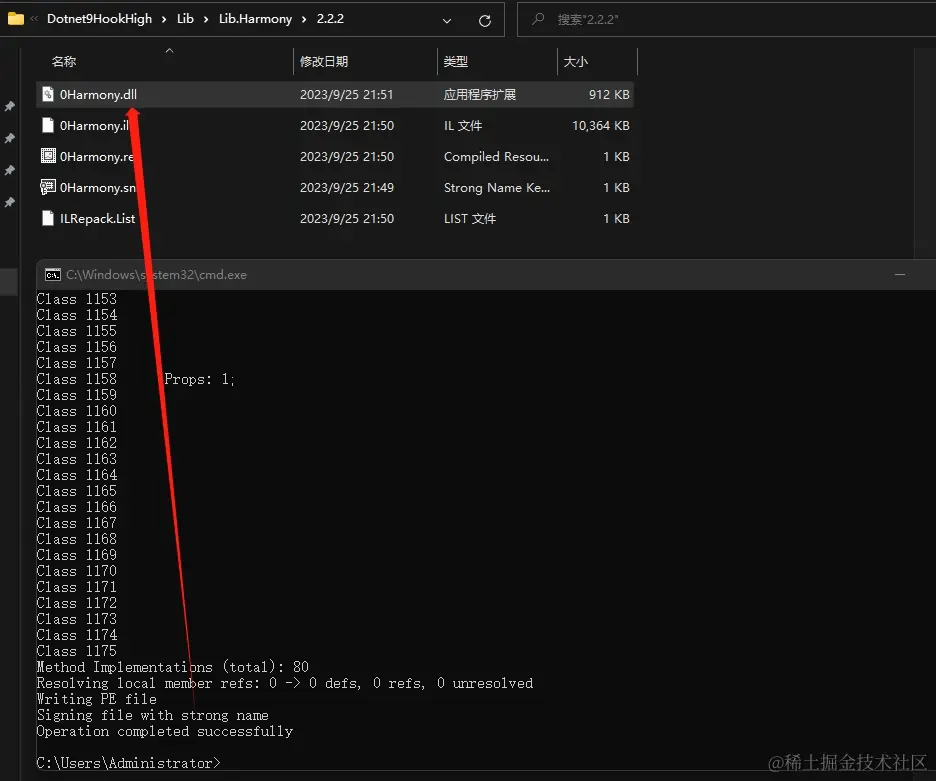The image size is (936, 781).
Task: Click the 'Class 1153' line in cmd
Action: click(x=76, y=299)
